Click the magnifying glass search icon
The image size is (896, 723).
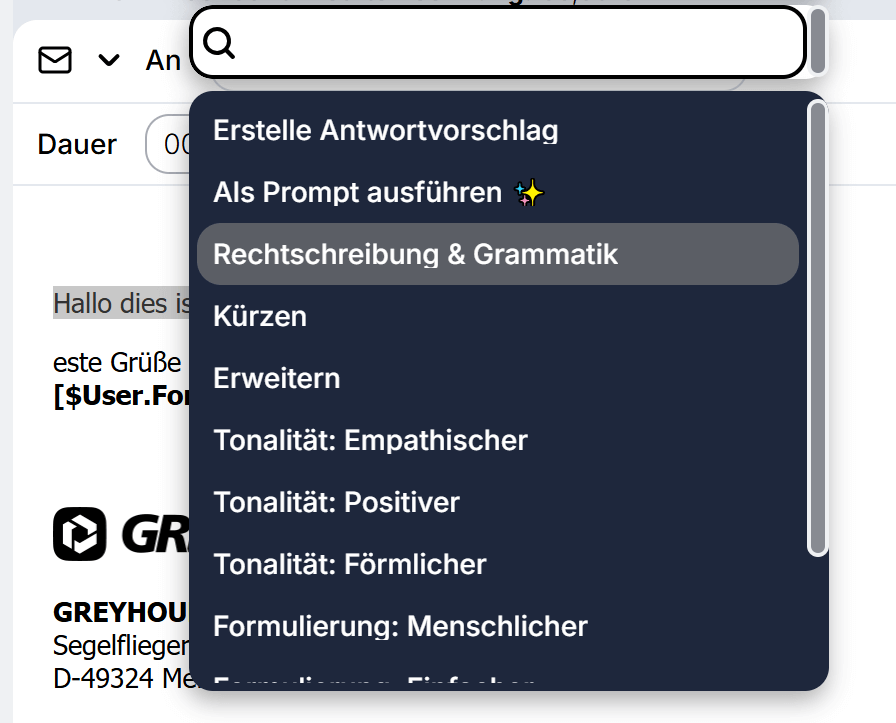(x=219, y=42)
